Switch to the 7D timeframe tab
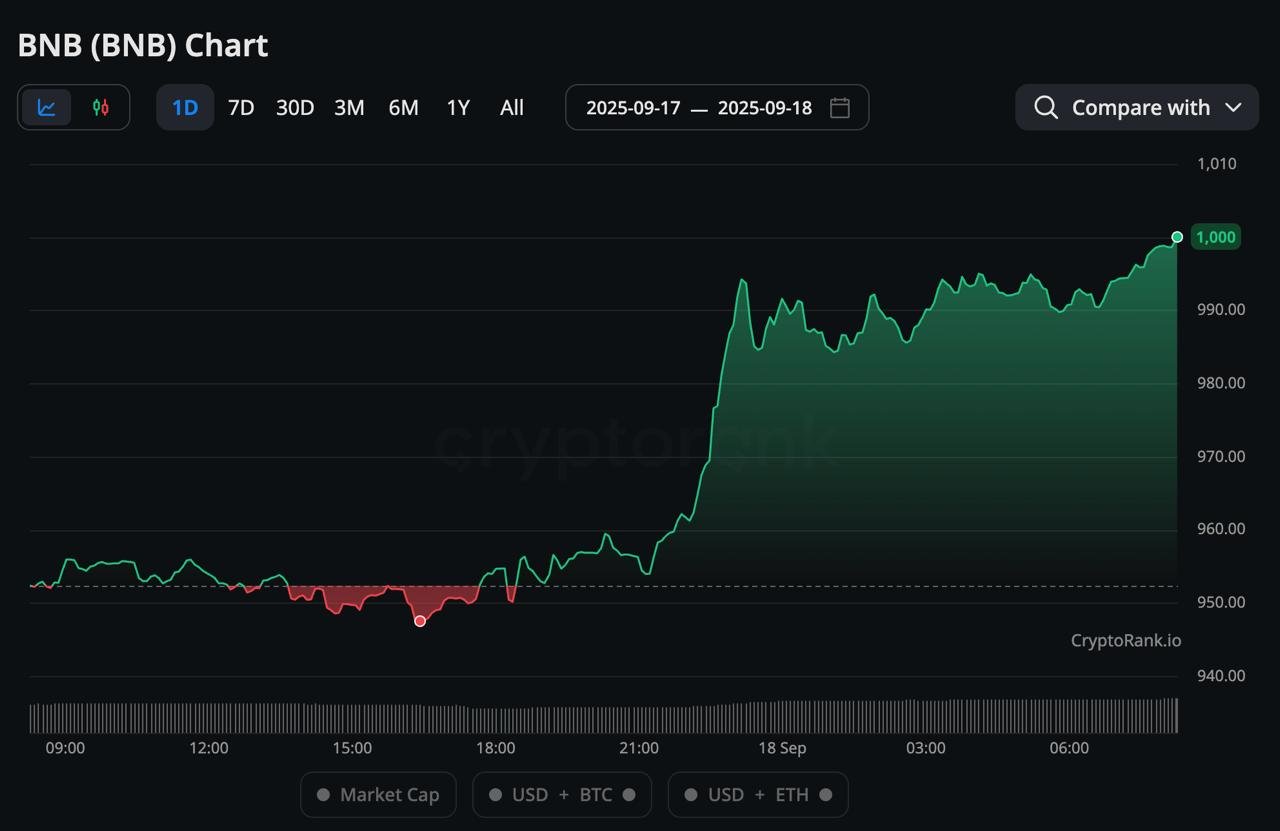The width and height of the screenshot is (1280, 831). (240, 107)
